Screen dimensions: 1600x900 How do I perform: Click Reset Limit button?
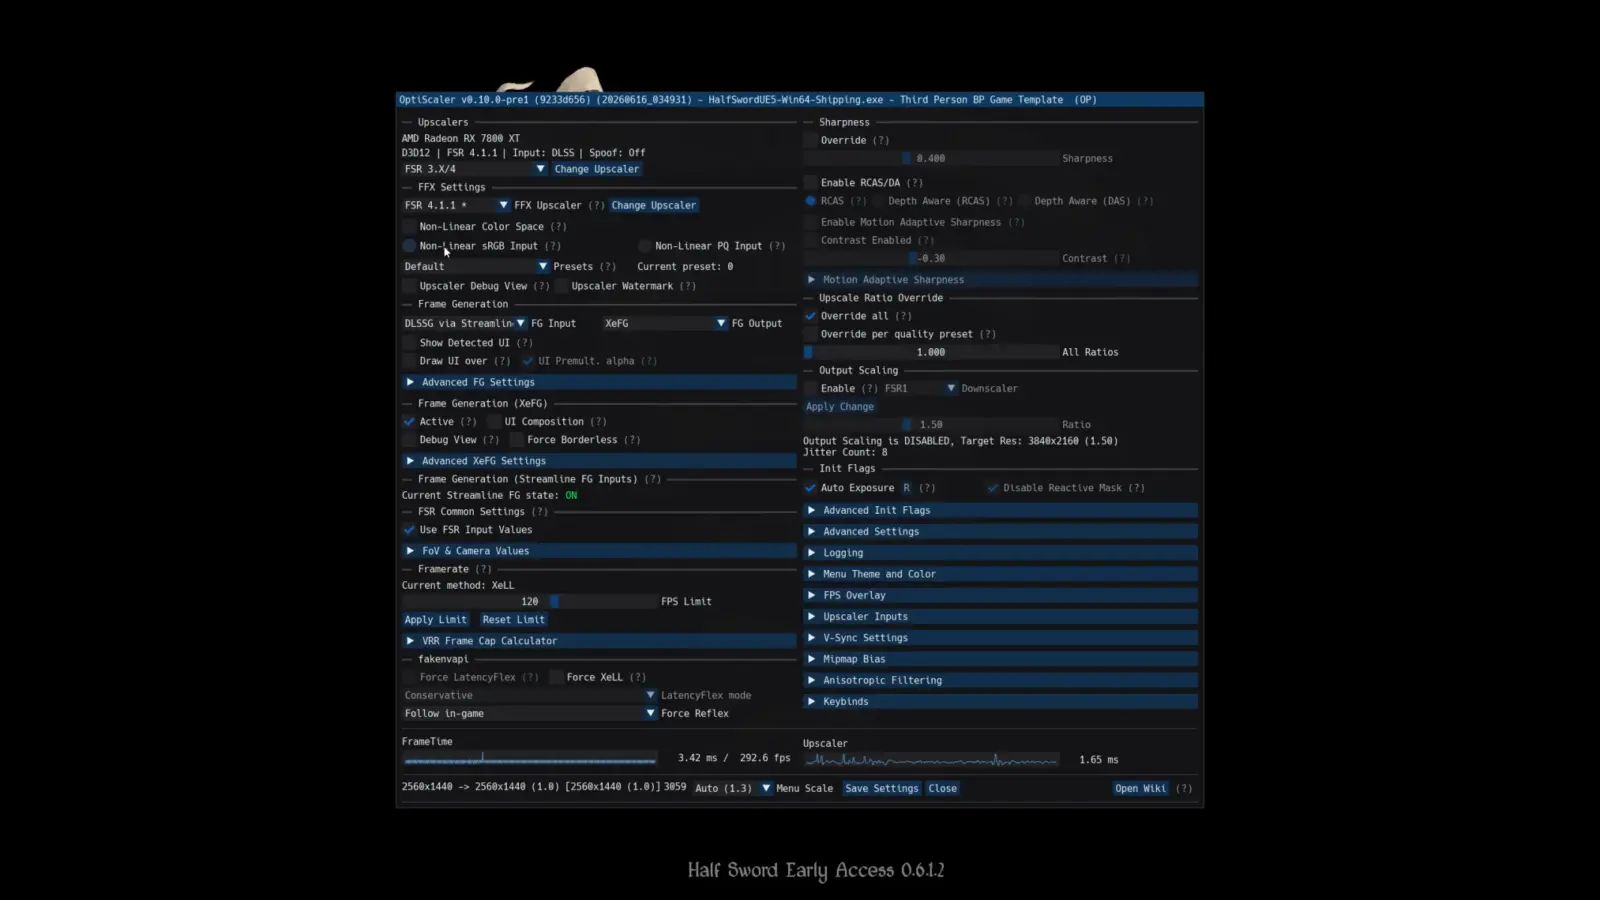point(513,620)
